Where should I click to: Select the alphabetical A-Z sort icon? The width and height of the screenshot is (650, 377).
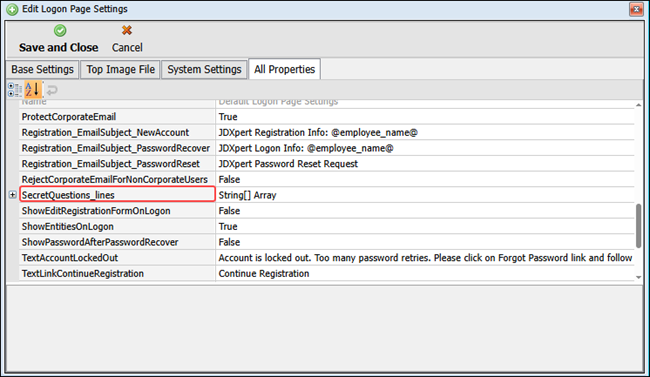33,90
